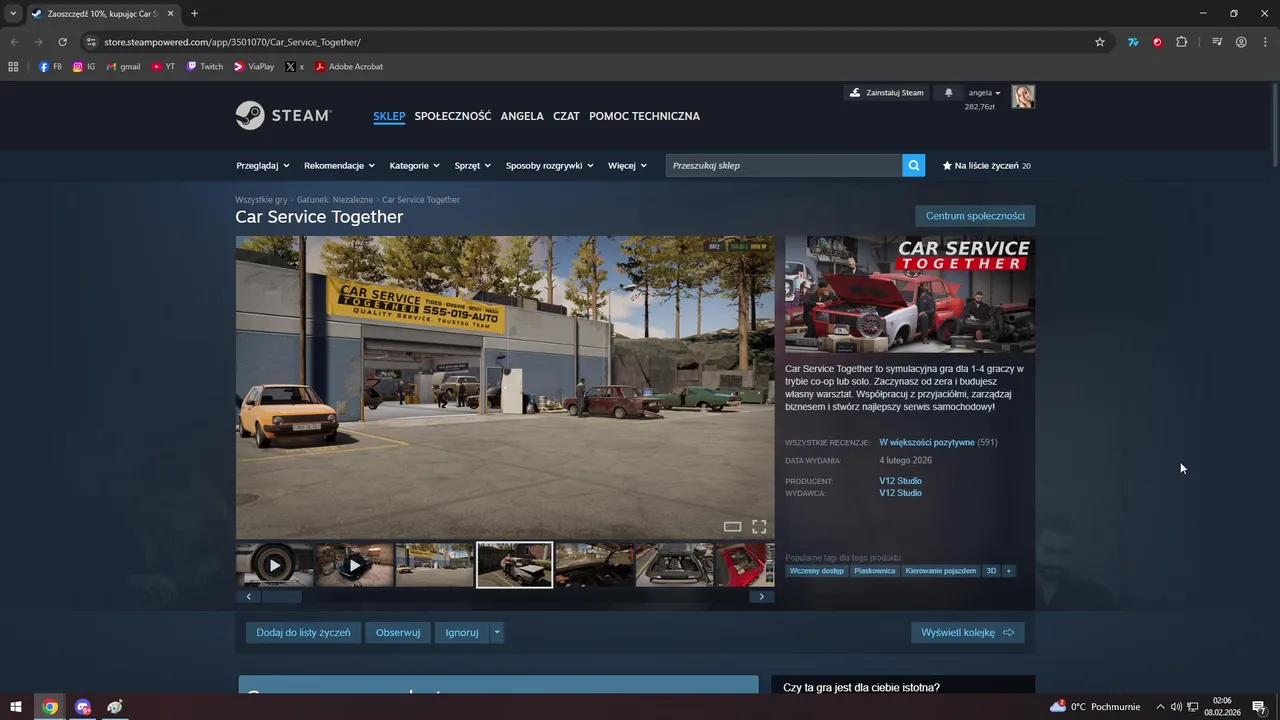
Task: Click Chrome icon in the taskbar
Action: 50,707
